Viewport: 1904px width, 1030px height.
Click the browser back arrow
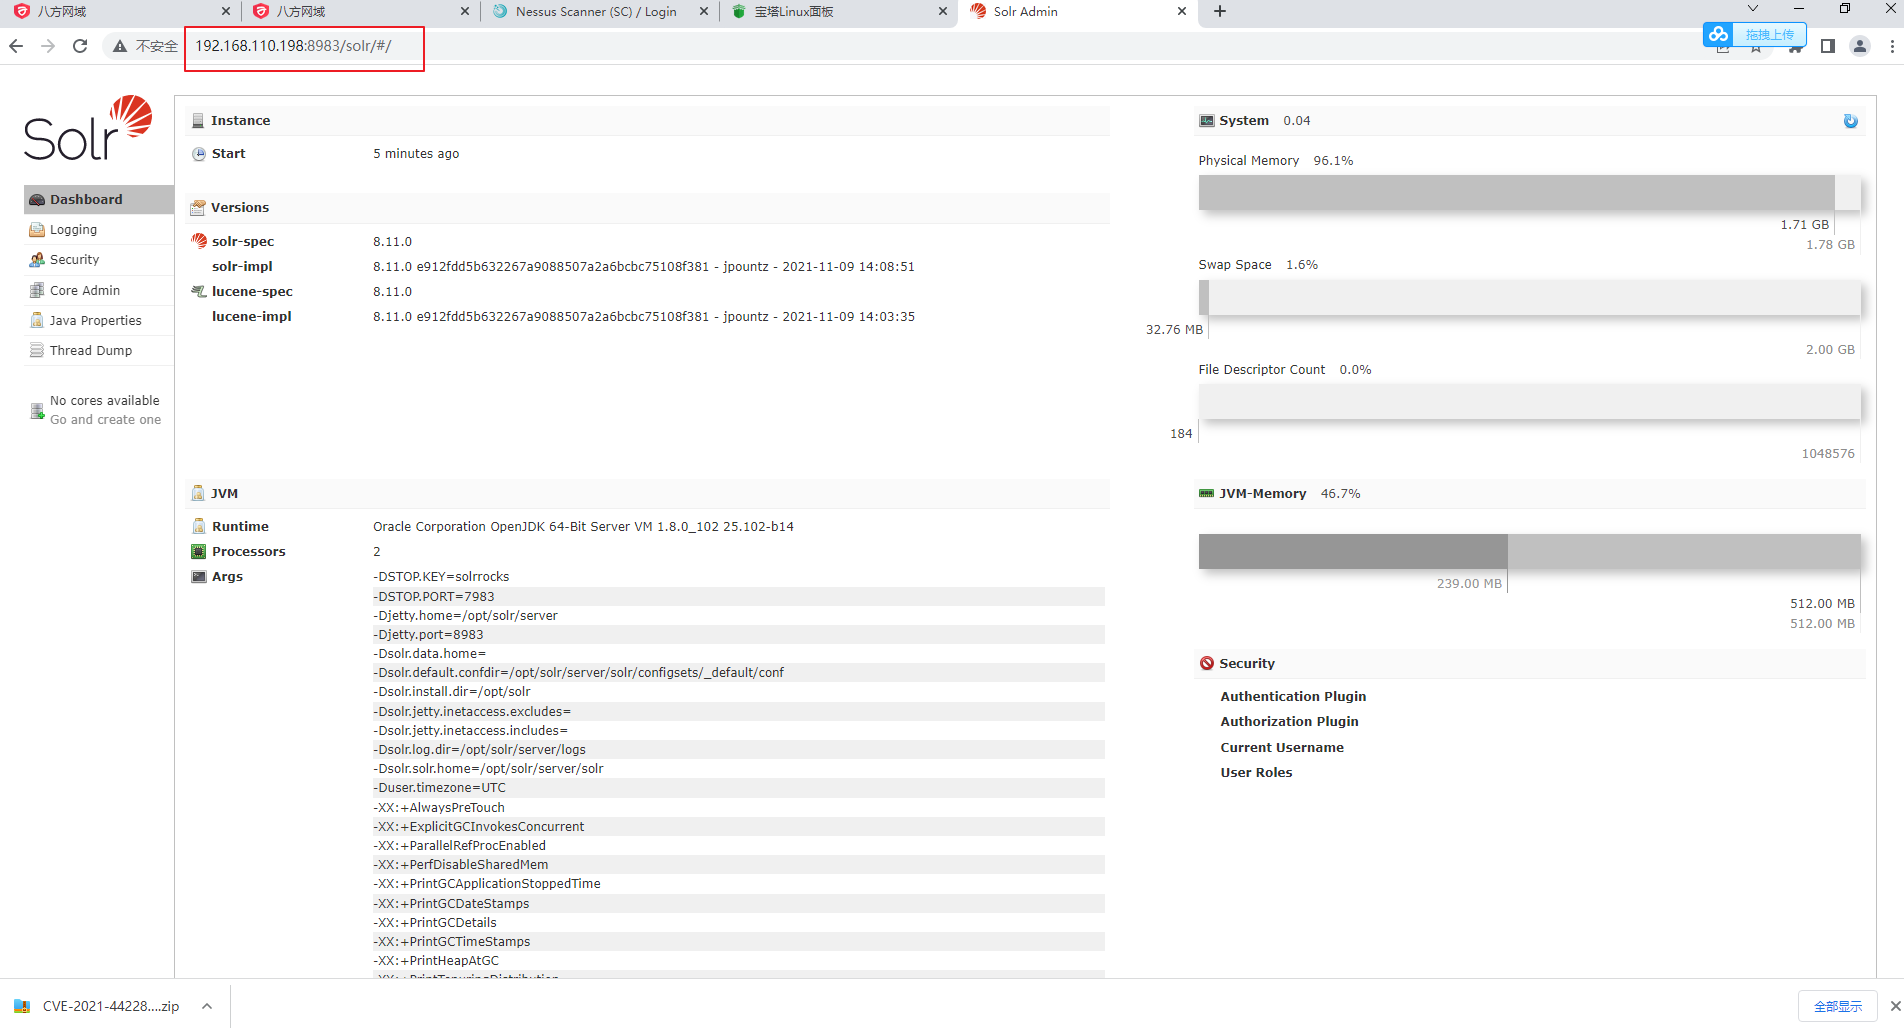pyautogui.click(x=16, y=46)
